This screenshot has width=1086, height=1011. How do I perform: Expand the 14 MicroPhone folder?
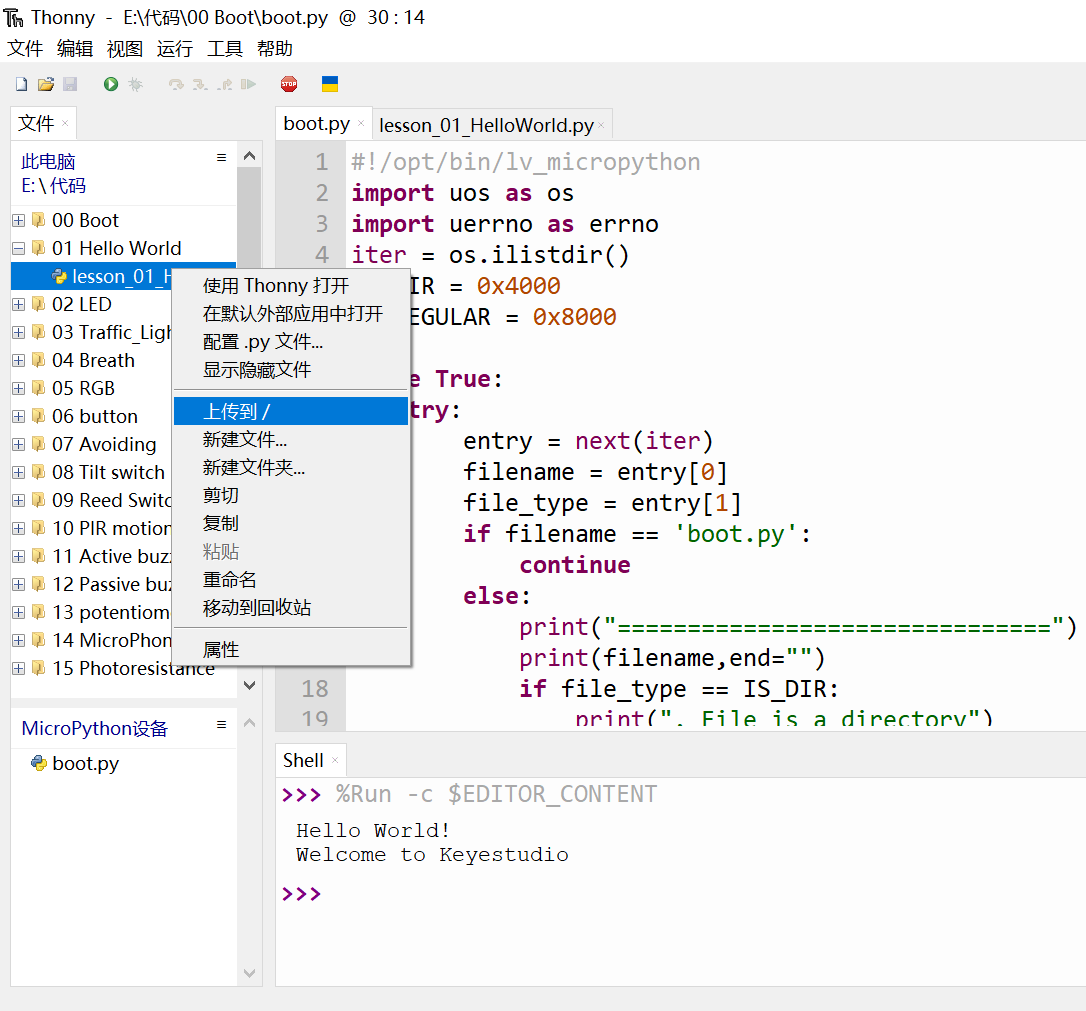(19, 641)
